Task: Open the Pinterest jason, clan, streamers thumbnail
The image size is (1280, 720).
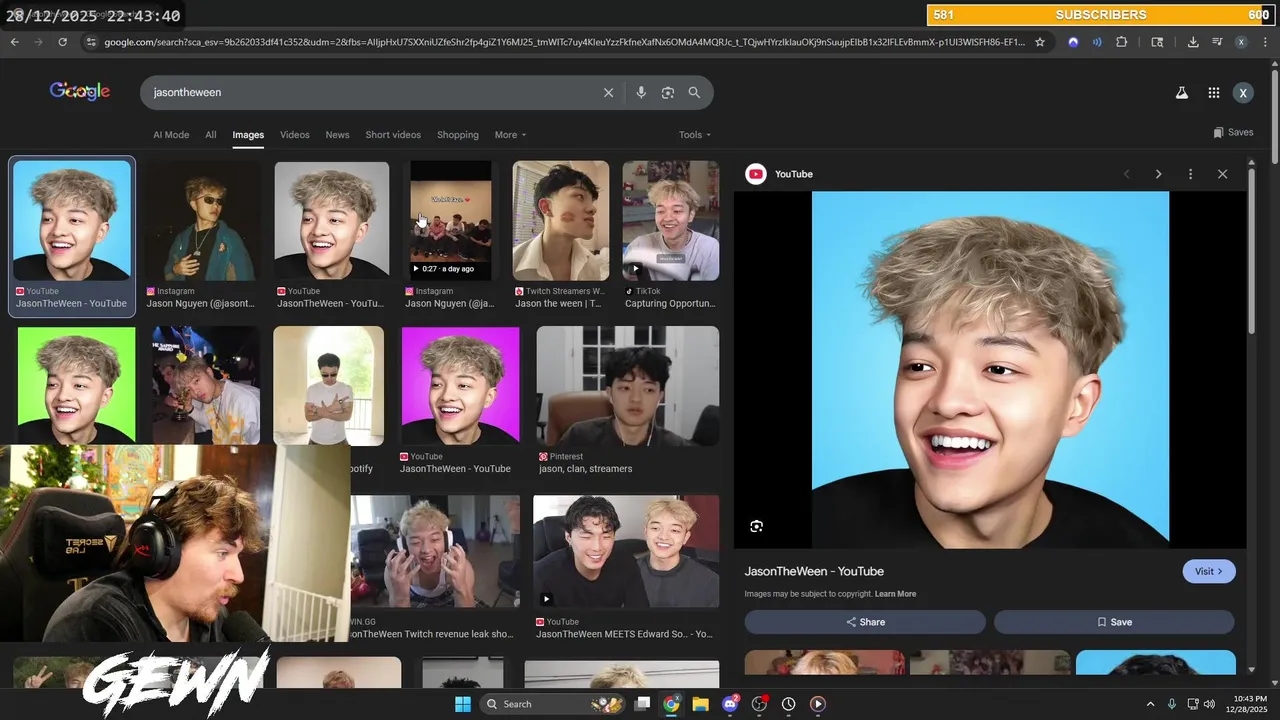Action: coord(627,385)
